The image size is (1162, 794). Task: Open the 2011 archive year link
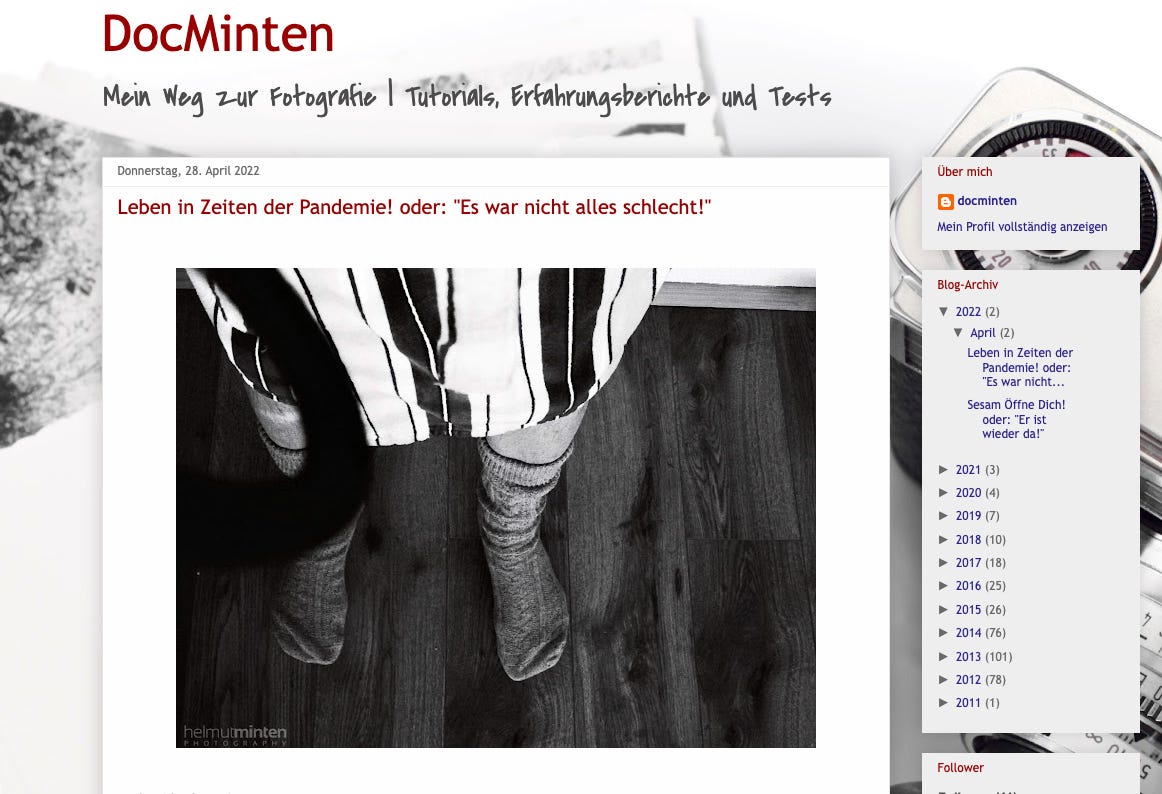pyautogui.click(x=968, y=703)
